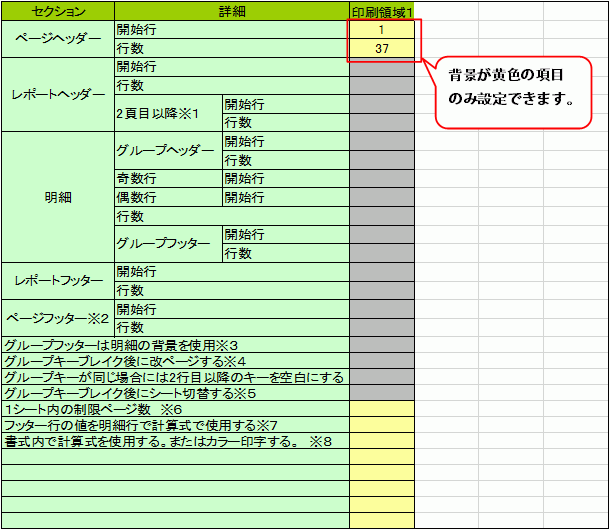This screenshot has width=610, height=530.
Task: Select the グループキーブレイク後に改ページする※4 row
Action: coord(175,361)
